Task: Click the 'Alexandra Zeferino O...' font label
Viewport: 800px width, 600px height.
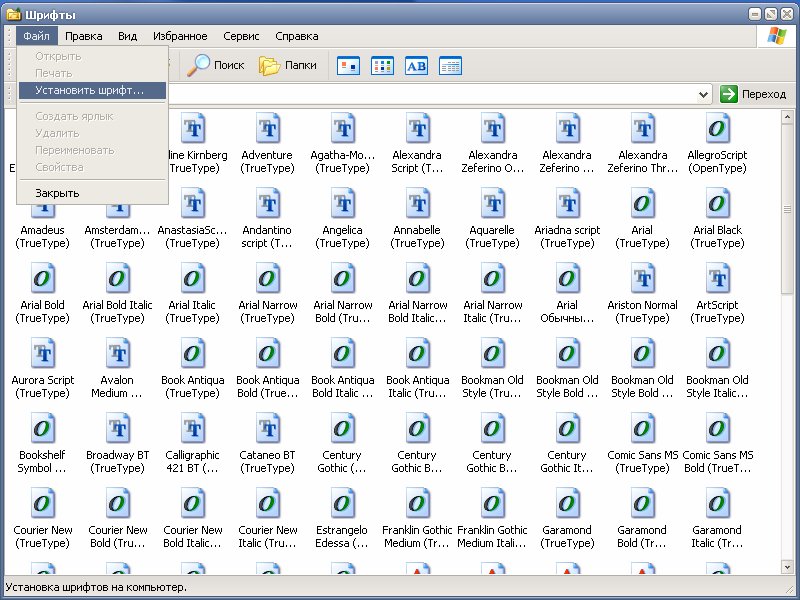Action: 492,162
